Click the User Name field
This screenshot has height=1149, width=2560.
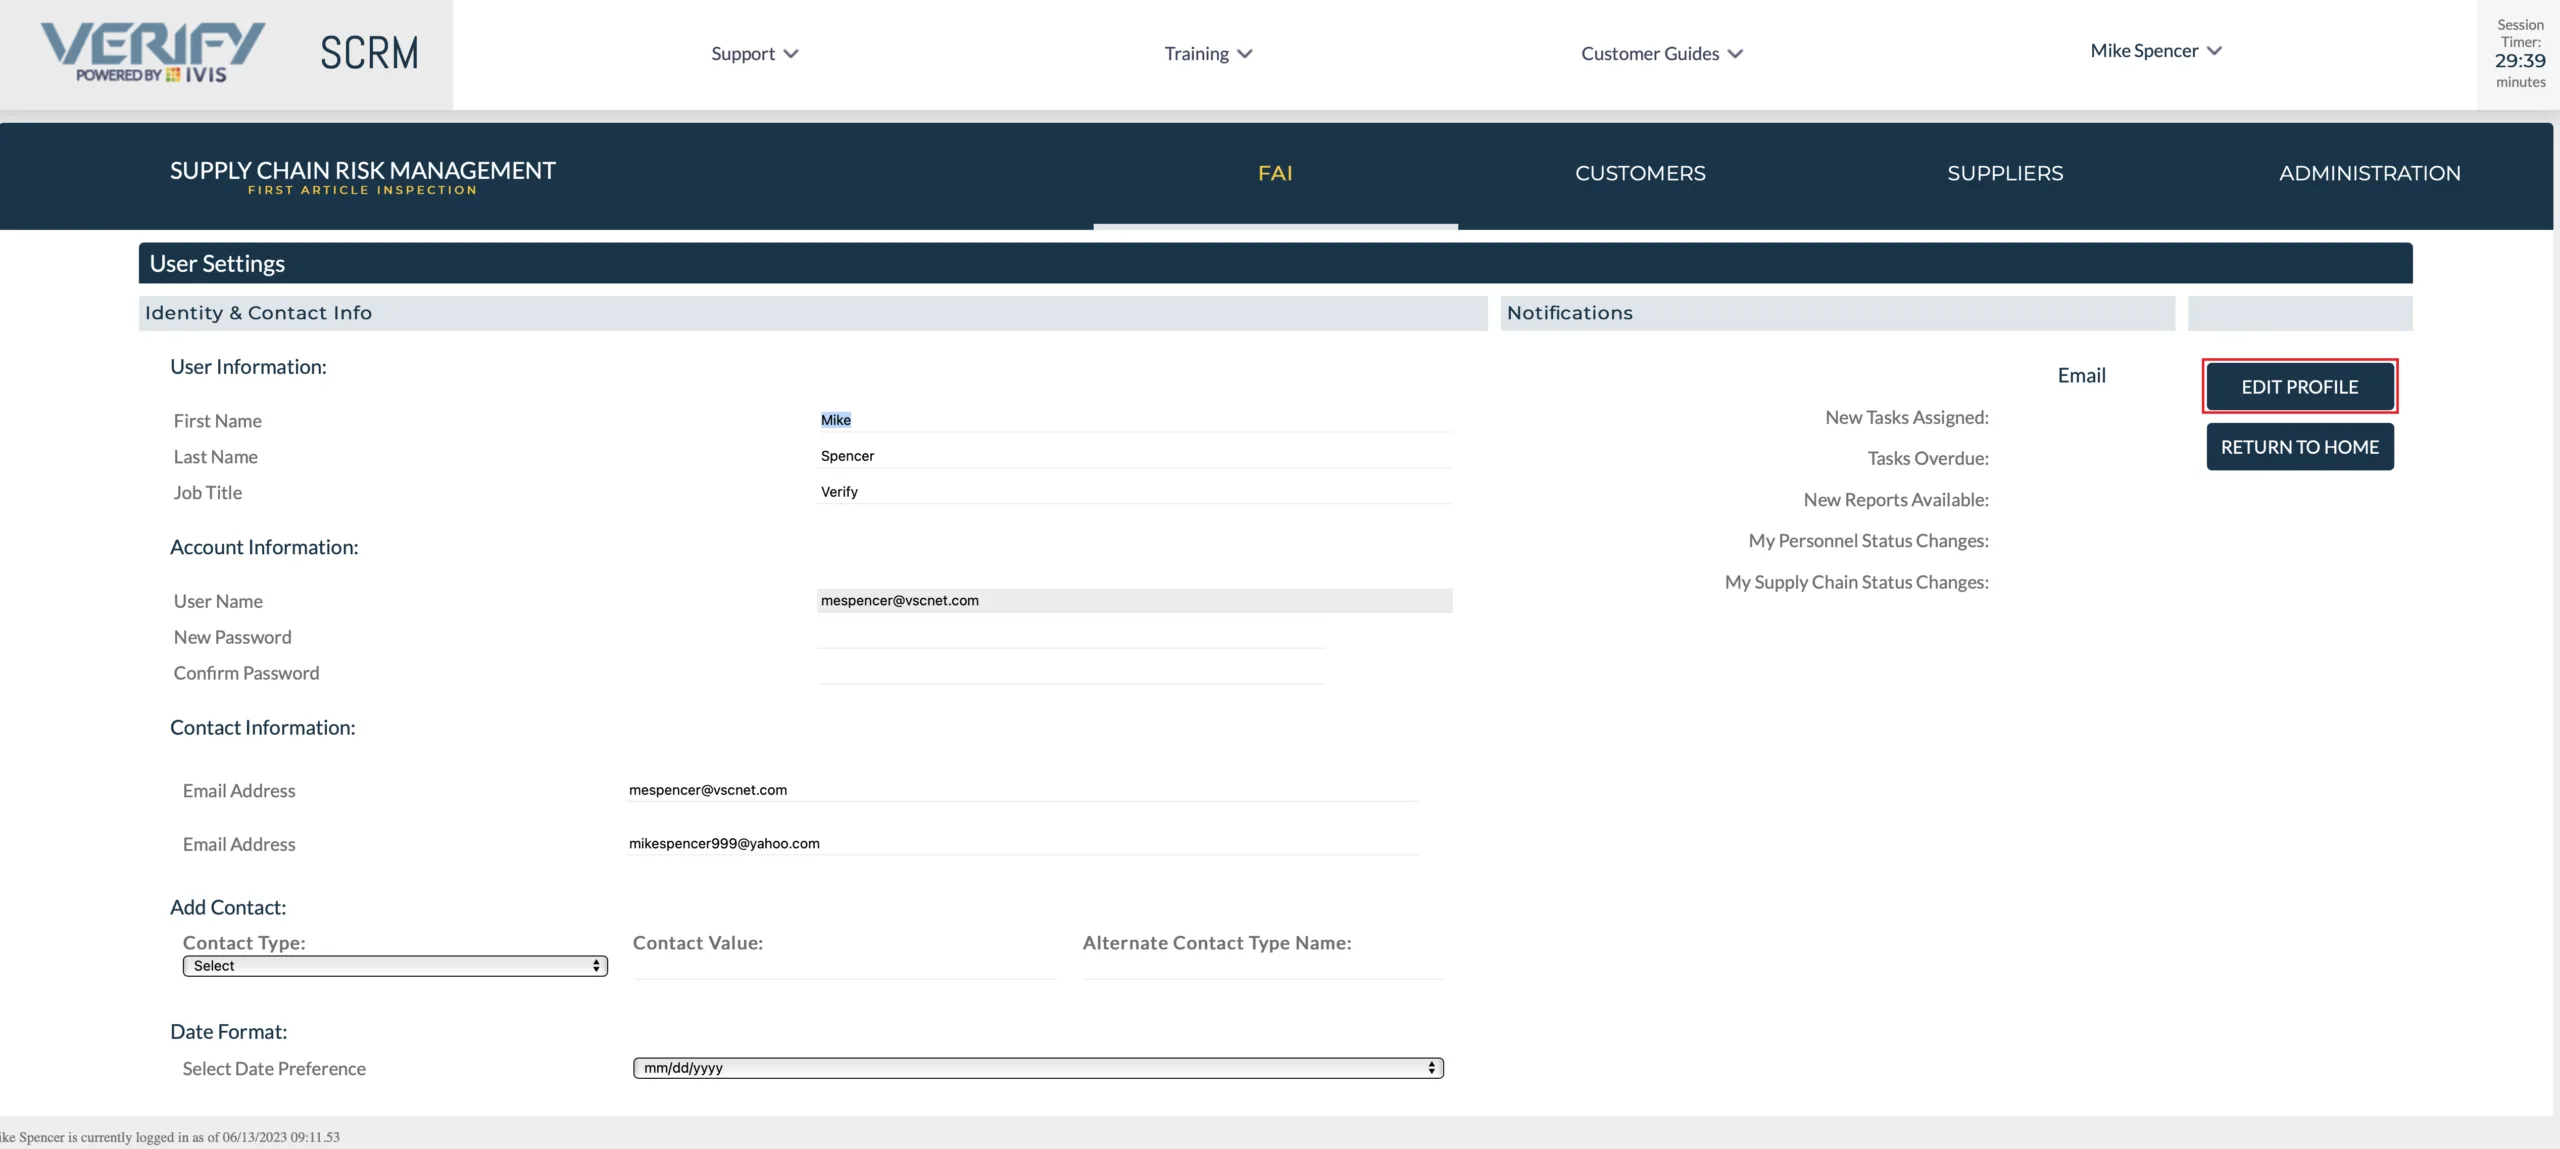pyautogui.click(x=1135, y=601)
